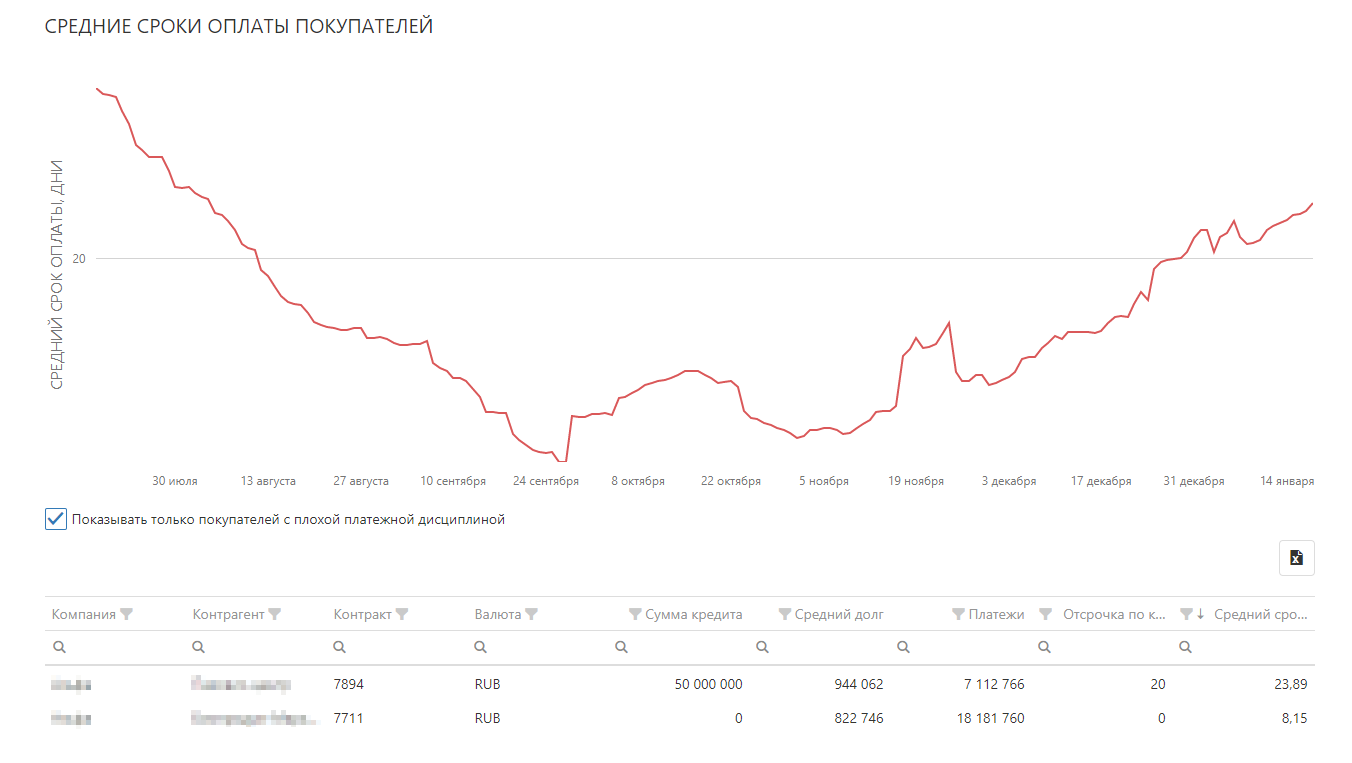The height and width of the screenshot is (763, 1352).
Task: Sort table by Средний долг header
Action: [x=839, y=614]
